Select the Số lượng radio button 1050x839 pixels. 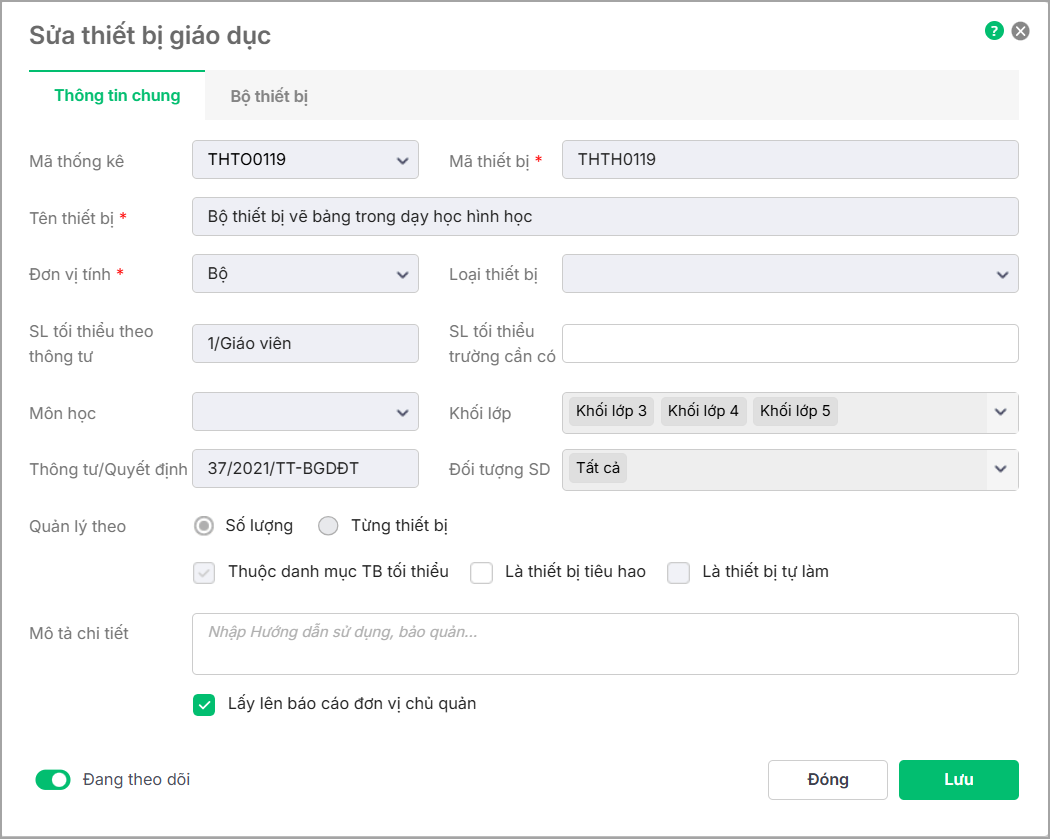[204, 525]
